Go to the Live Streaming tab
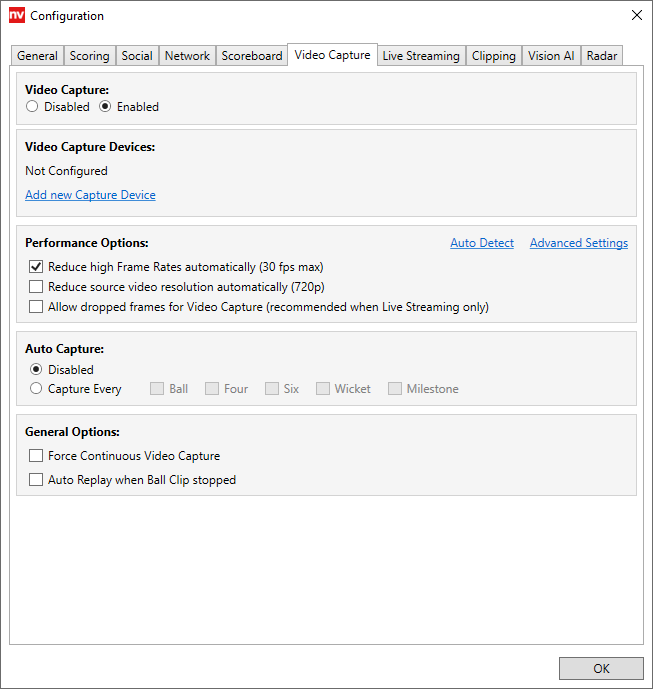The height and width of the screenshot is (689, 653). coord(420,56)
